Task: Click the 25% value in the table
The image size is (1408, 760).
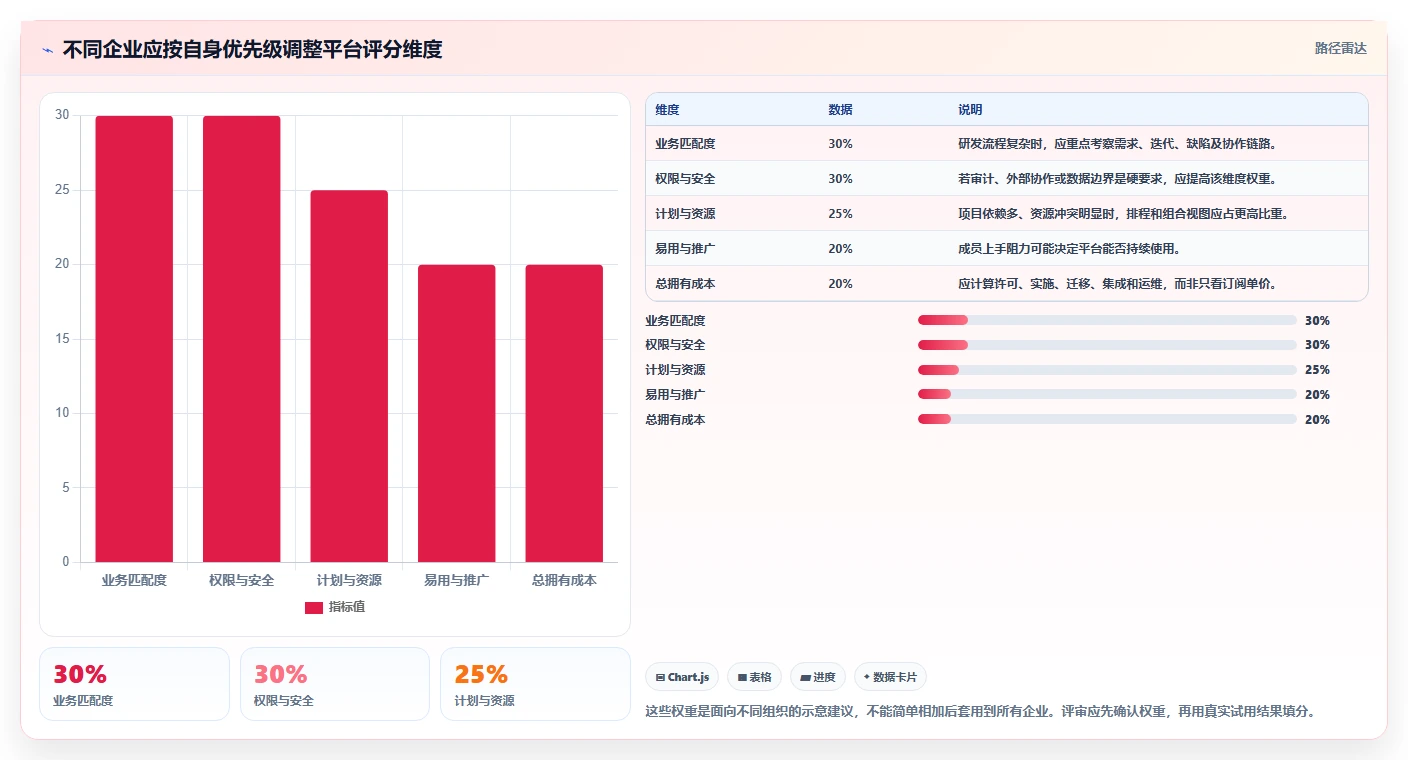Action: [840, 214]
